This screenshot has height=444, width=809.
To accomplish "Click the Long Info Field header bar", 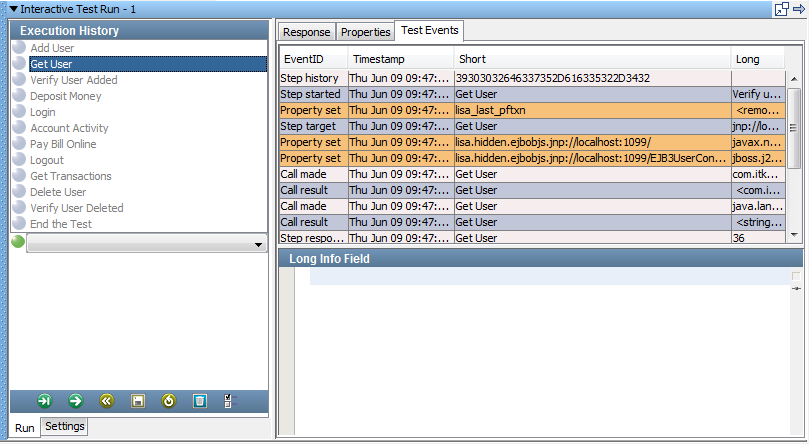I will [541, 258].
